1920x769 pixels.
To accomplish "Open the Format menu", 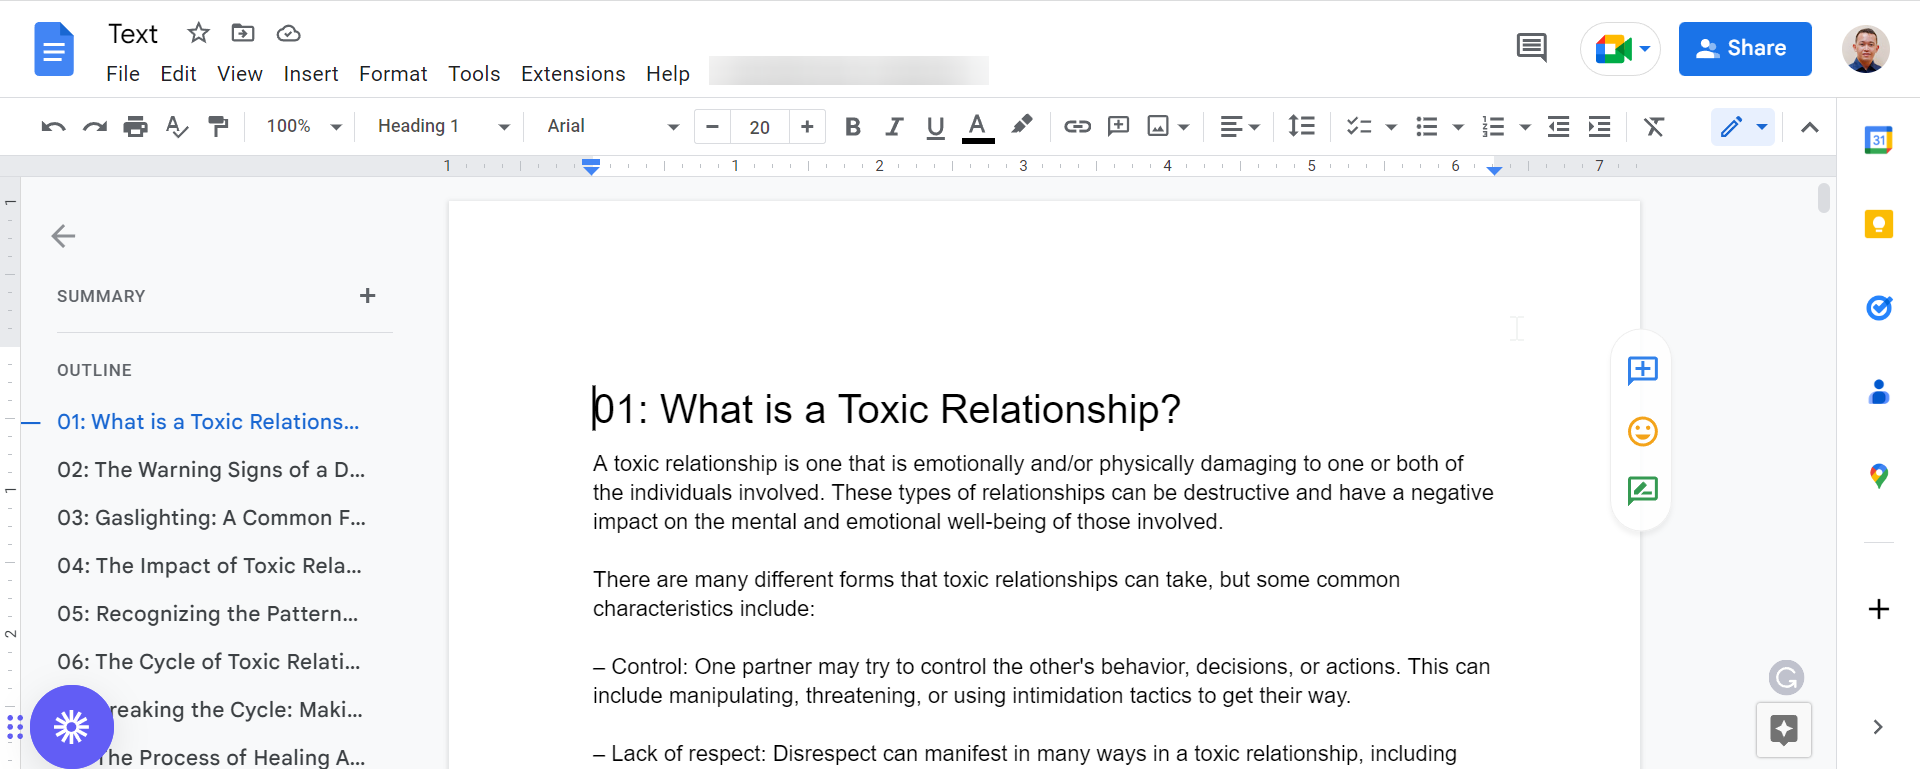I will click(x=393, y=74).
